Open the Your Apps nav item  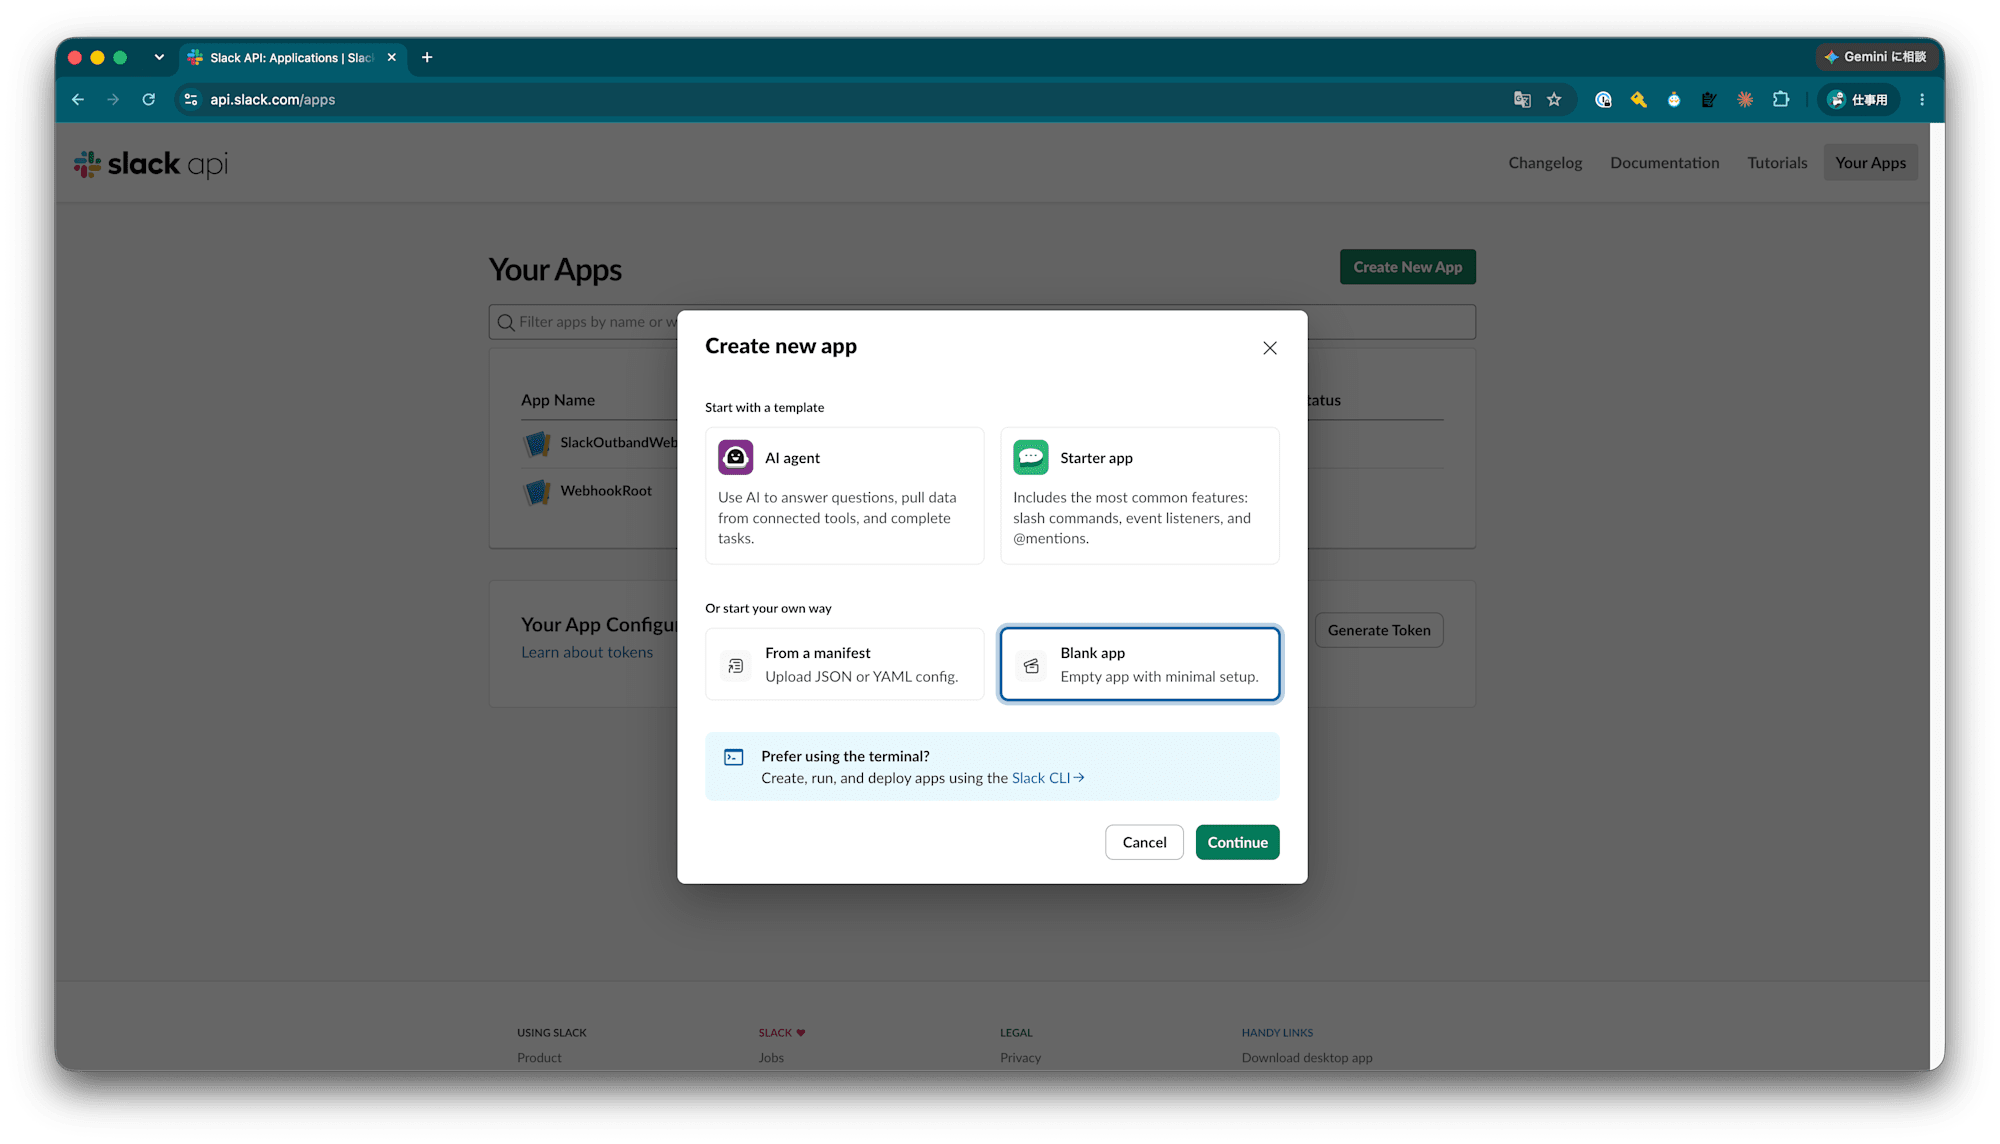point(1871,163)
